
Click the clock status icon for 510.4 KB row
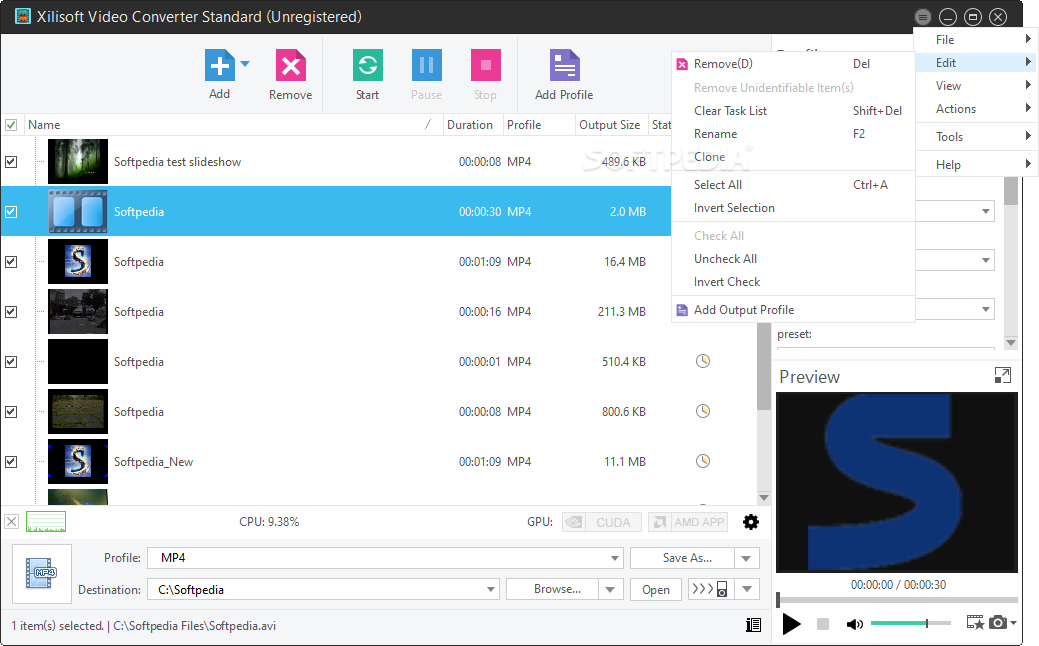702,361
